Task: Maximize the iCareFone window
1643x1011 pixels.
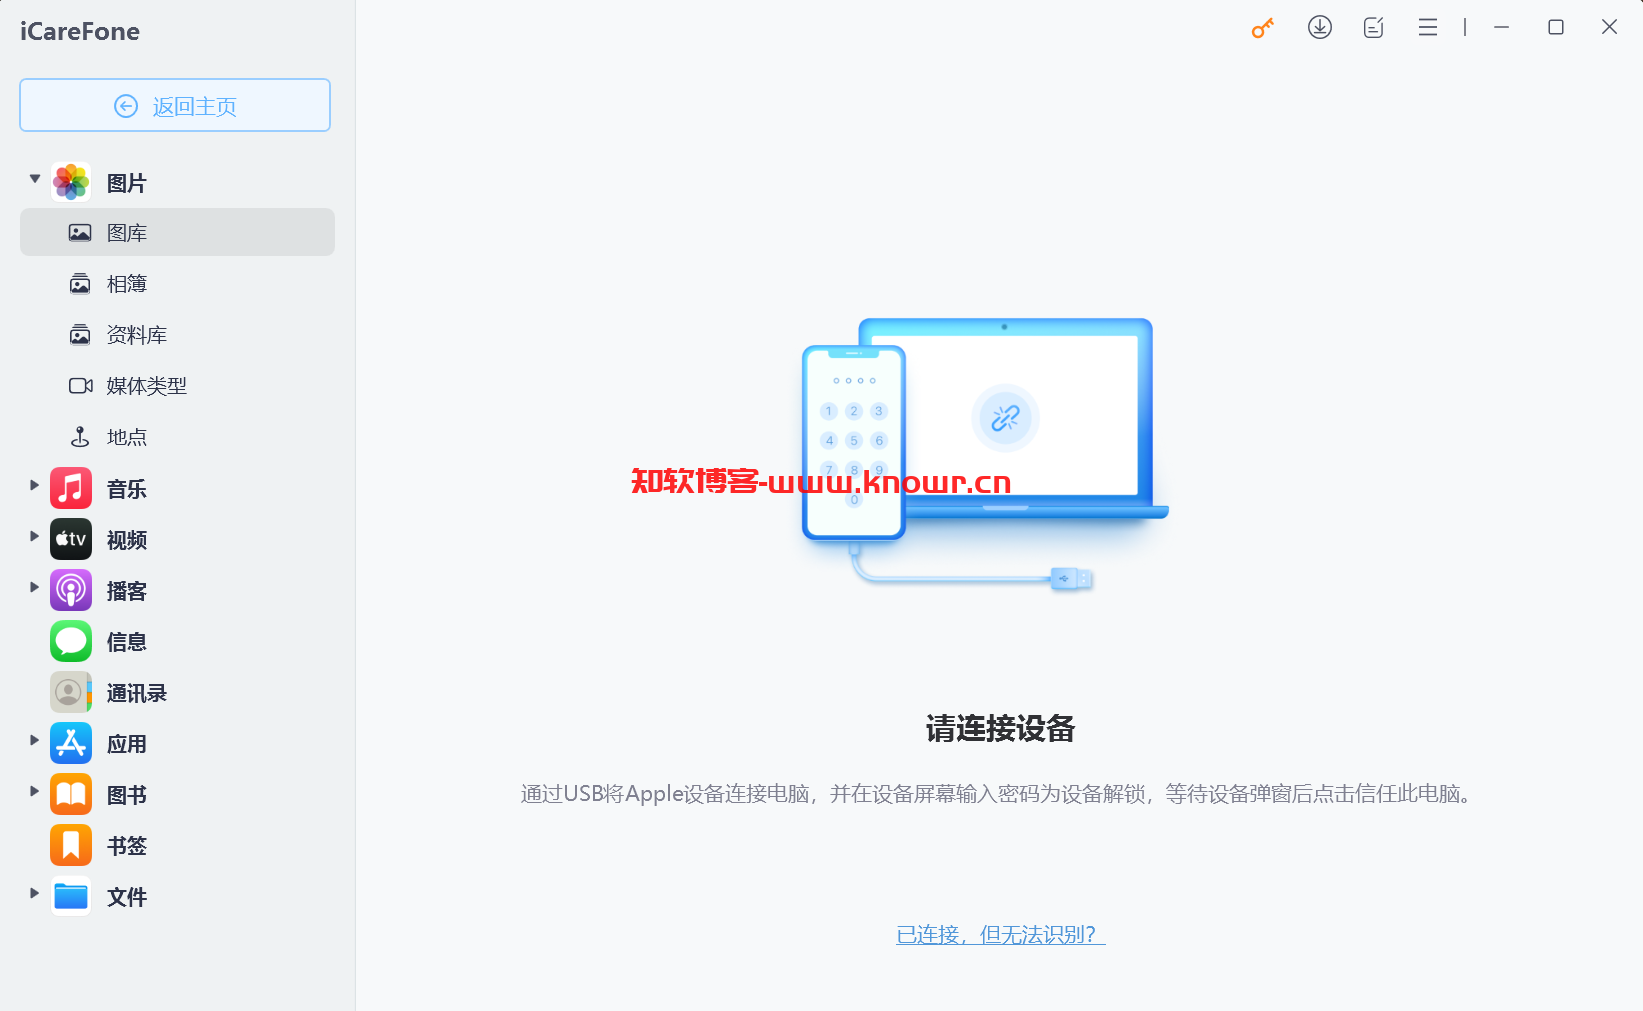Action: (x=1556, y=28)
